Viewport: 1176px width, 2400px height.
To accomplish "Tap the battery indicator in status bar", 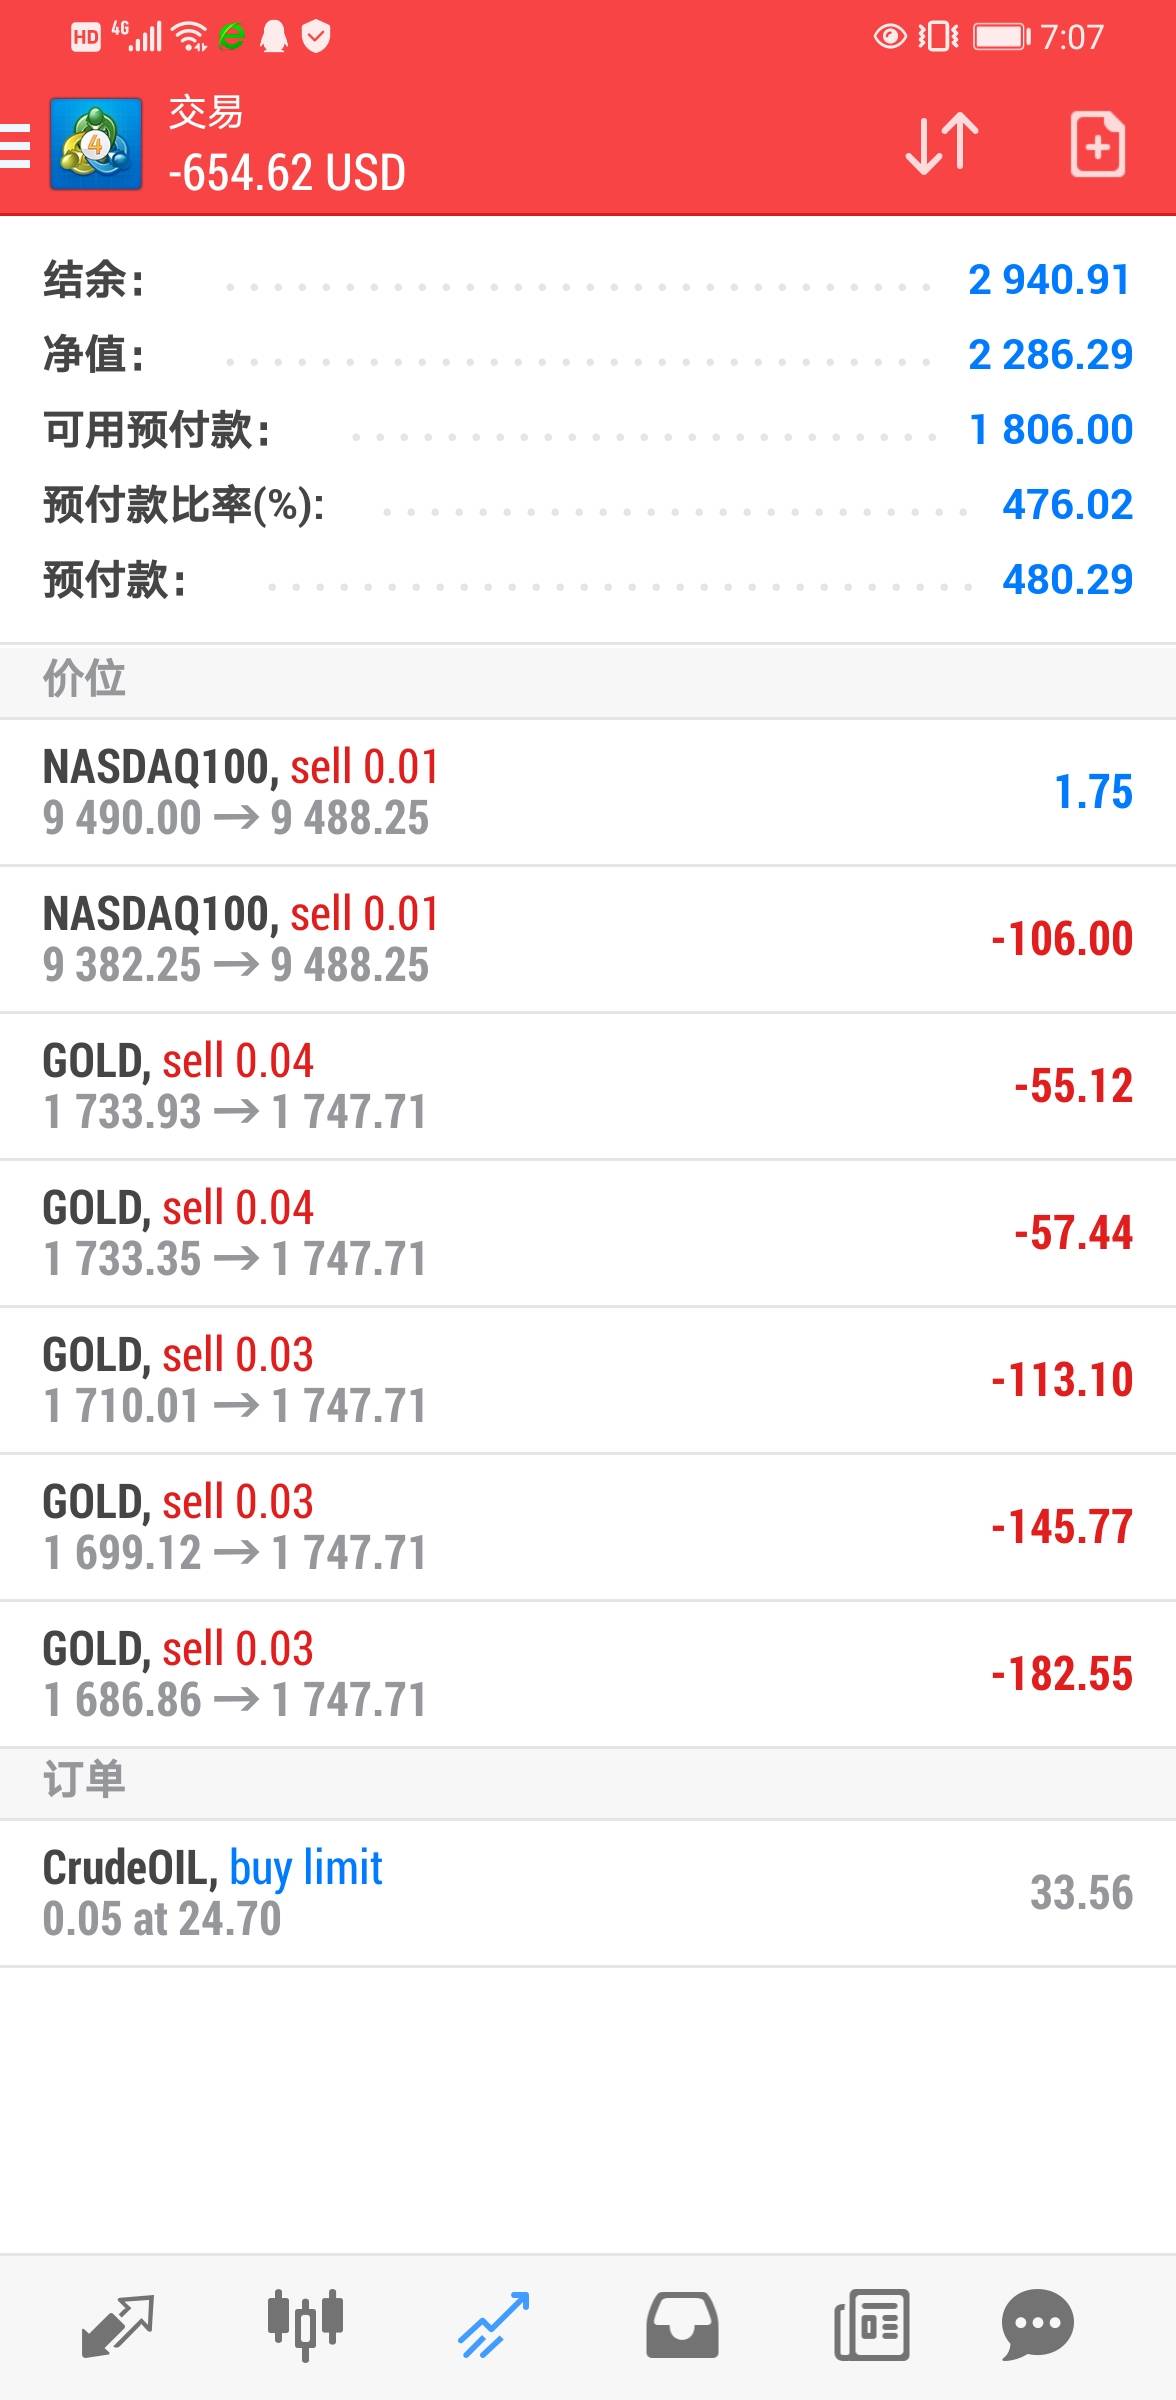I will 1002,38.
